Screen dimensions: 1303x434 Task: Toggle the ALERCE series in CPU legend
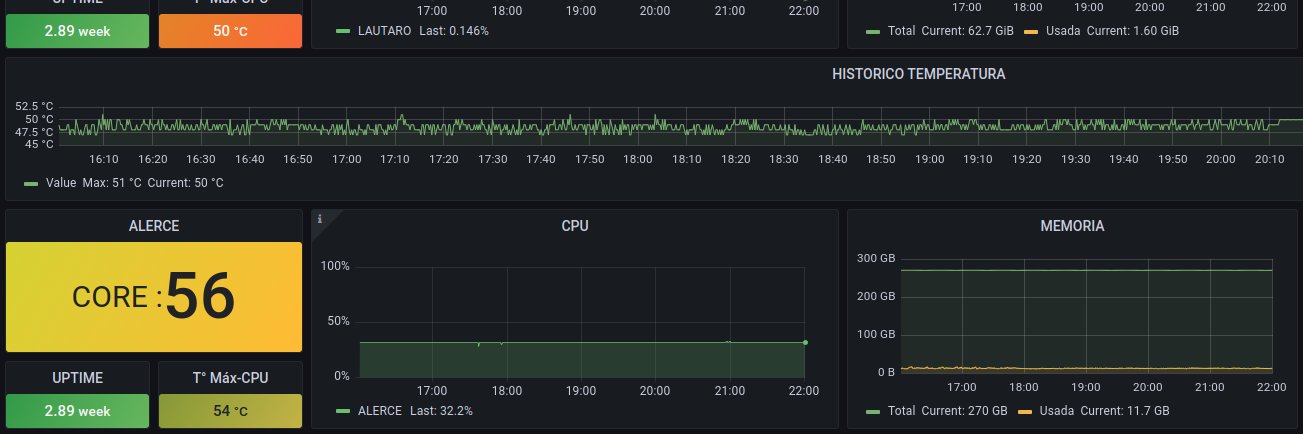click(x=379, y=411)
